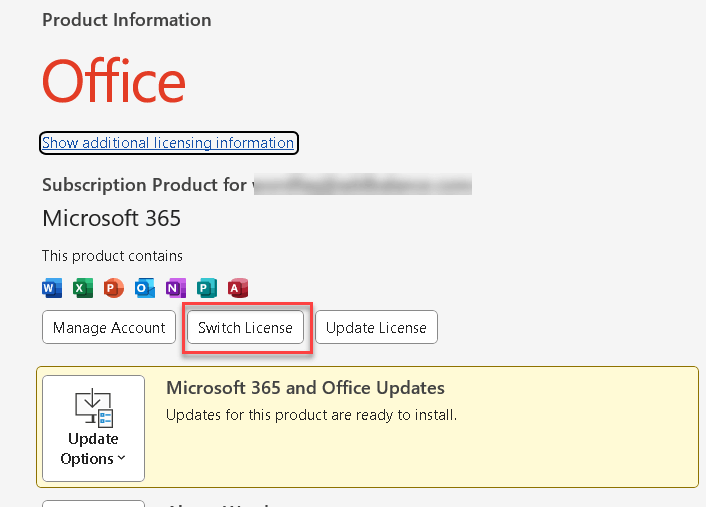Click the Outlook app icon
Image resolution: width=706 pixels, height=507 pixels.
[145, 289]
